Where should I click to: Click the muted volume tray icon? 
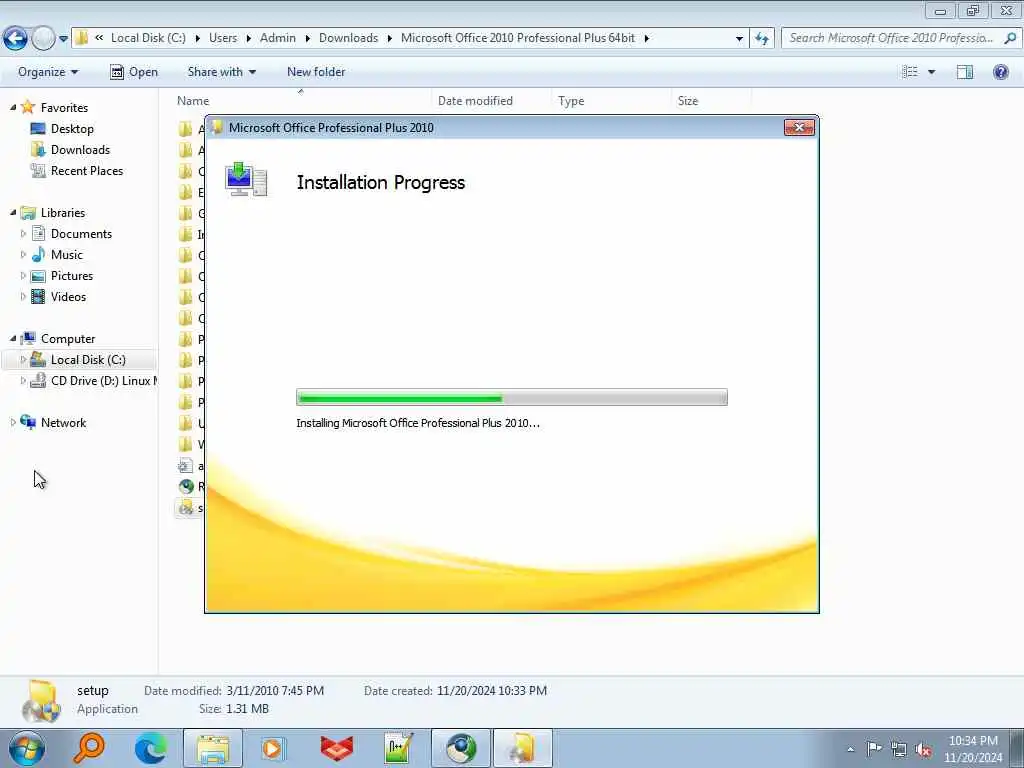[923, 749]
